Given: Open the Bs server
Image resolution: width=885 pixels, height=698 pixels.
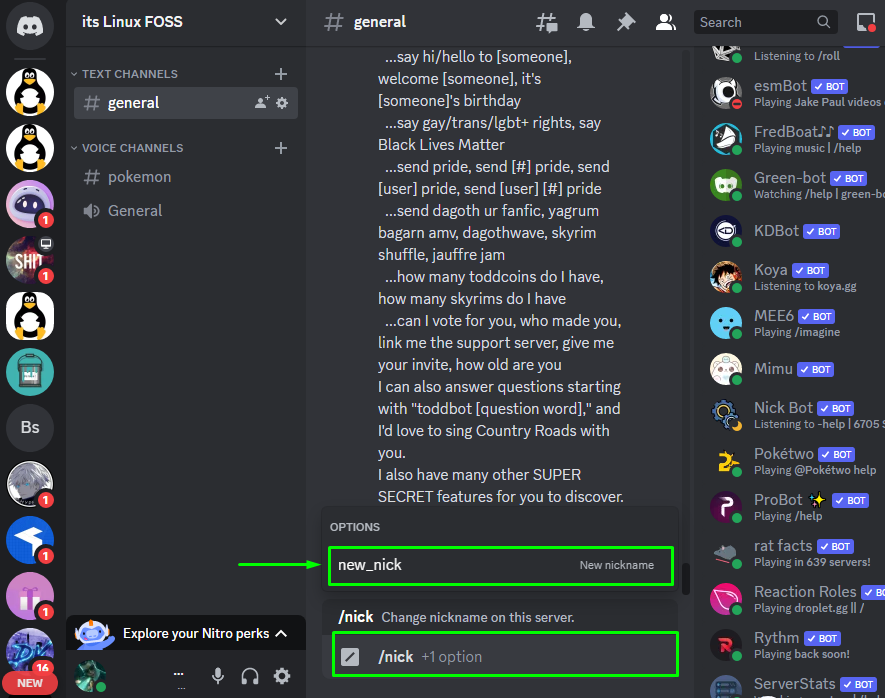Looking at the screenshot, I should pyautogui.click(x=30, y=428).
